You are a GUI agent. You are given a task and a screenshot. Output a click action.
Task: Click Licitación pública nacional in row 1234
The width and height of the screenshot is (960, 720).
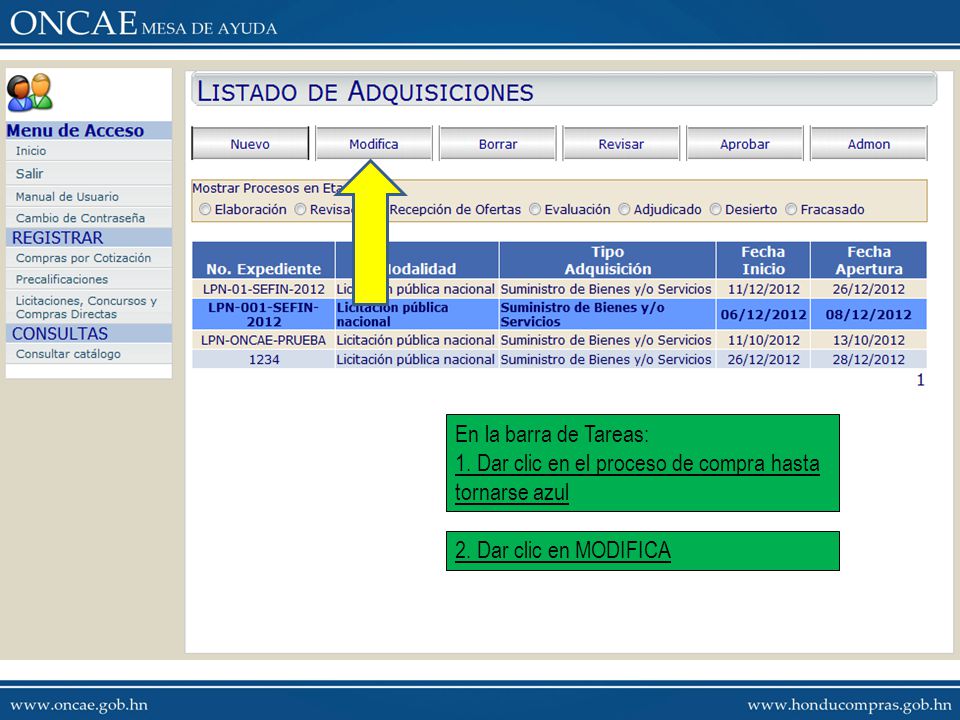click(x=415, y=359)
